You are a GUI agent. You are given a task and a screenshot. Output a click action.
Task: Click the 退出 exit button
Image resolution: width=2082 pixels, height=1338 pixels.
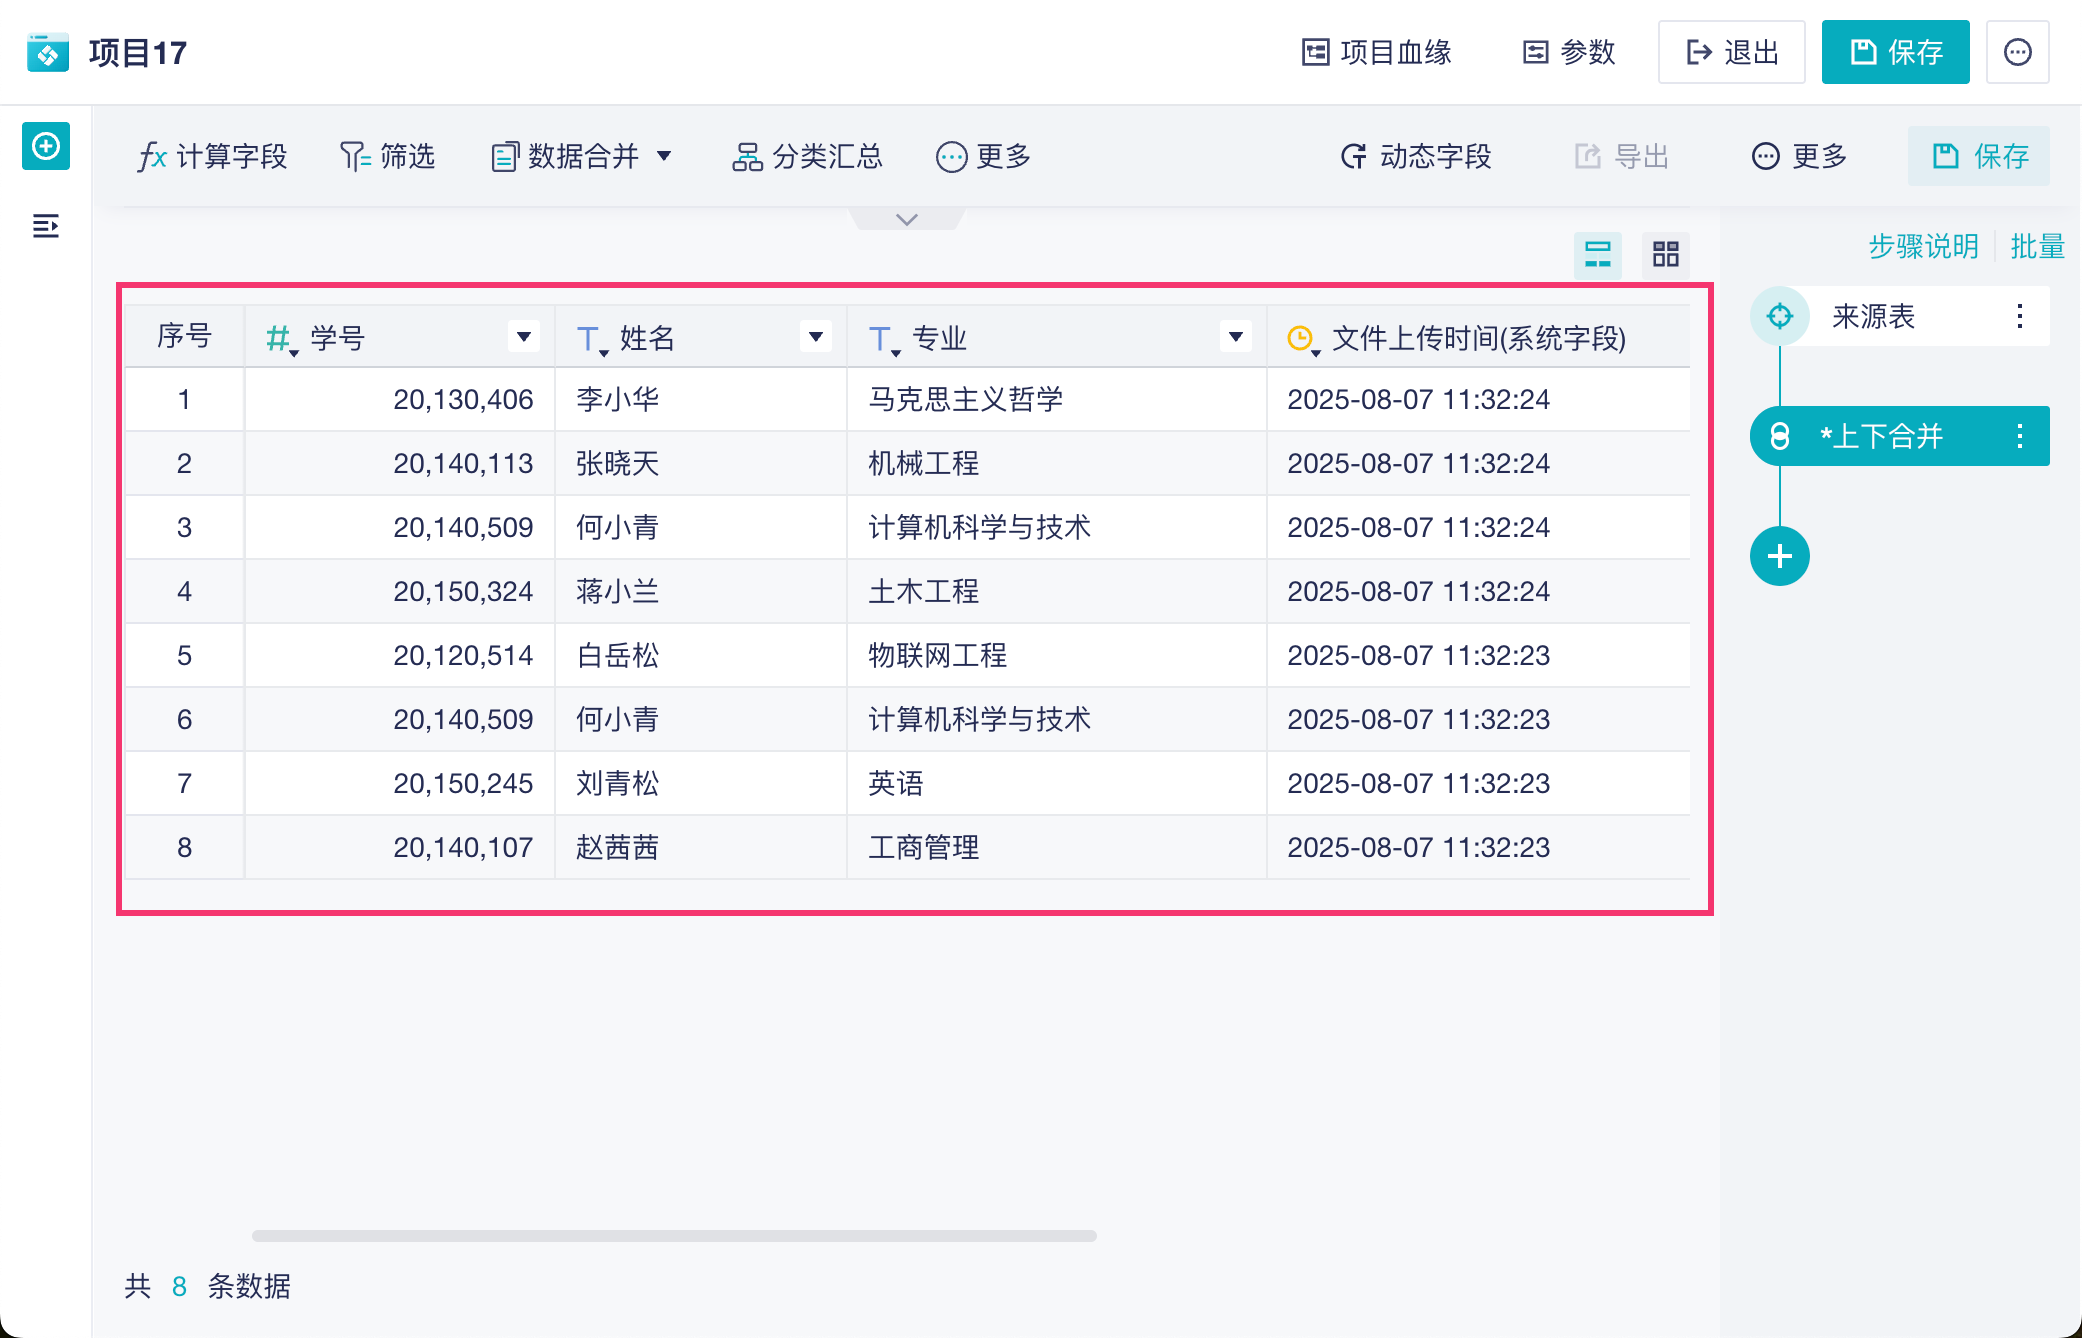pos(1731,52)
